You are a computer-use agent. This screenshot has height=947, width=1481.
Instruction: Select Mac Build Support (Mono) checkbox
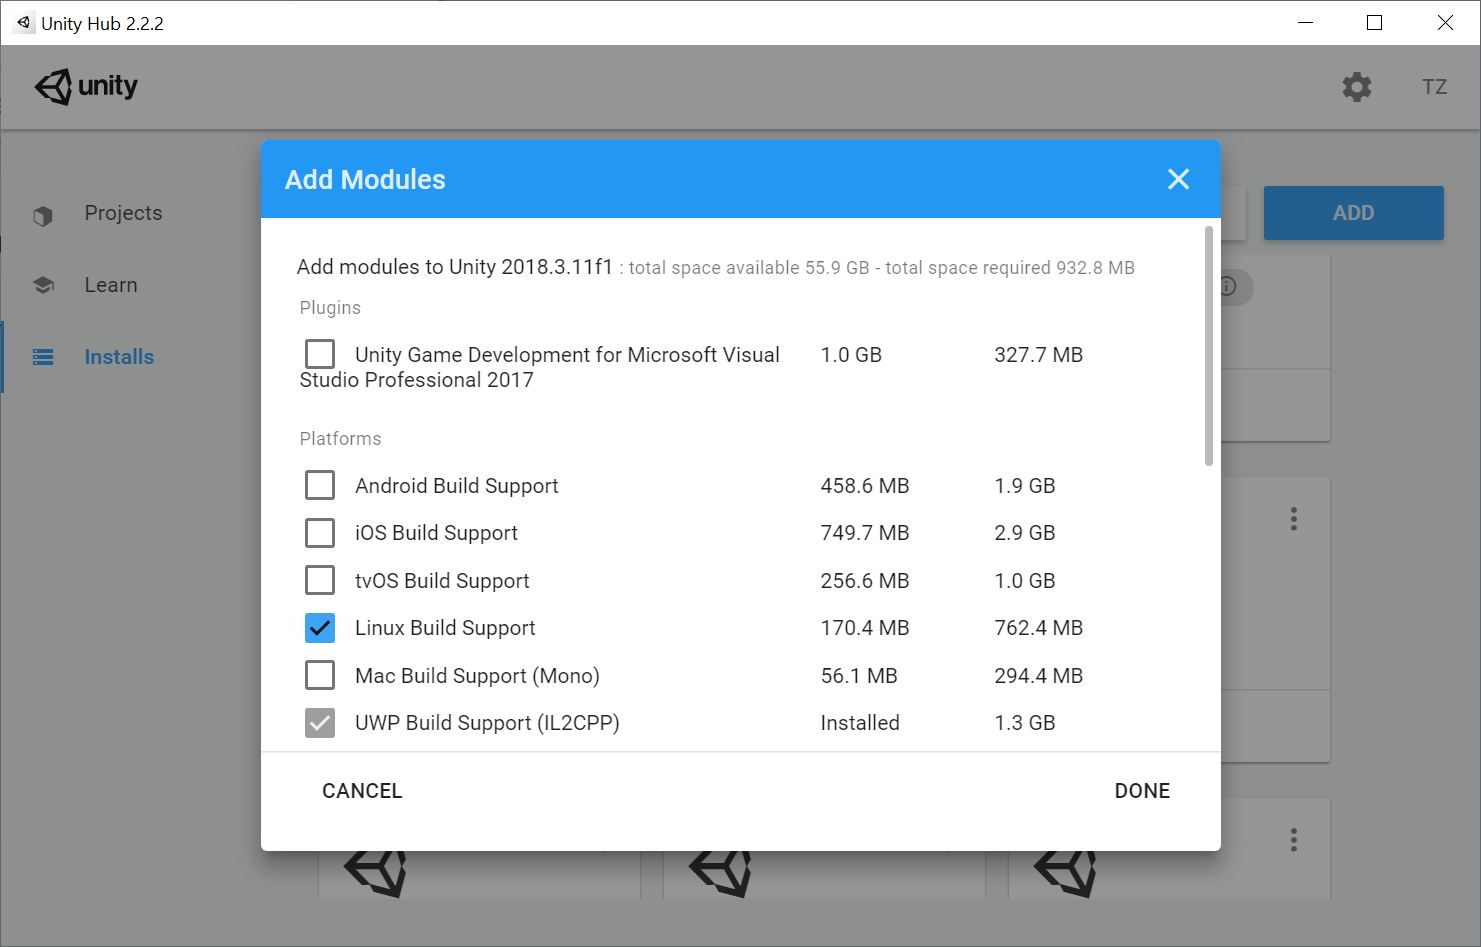[320, 675]
